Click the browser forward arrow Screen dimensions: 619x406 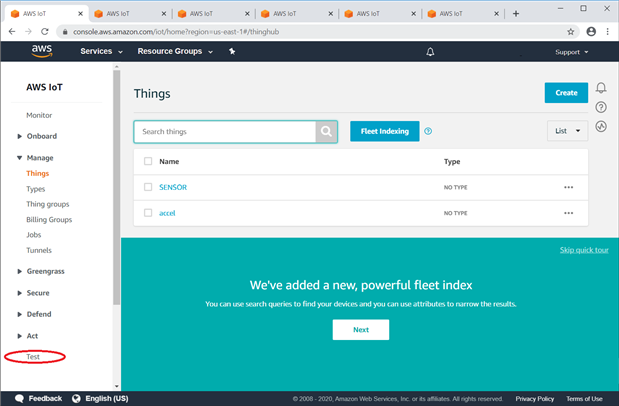coord(28,32)
